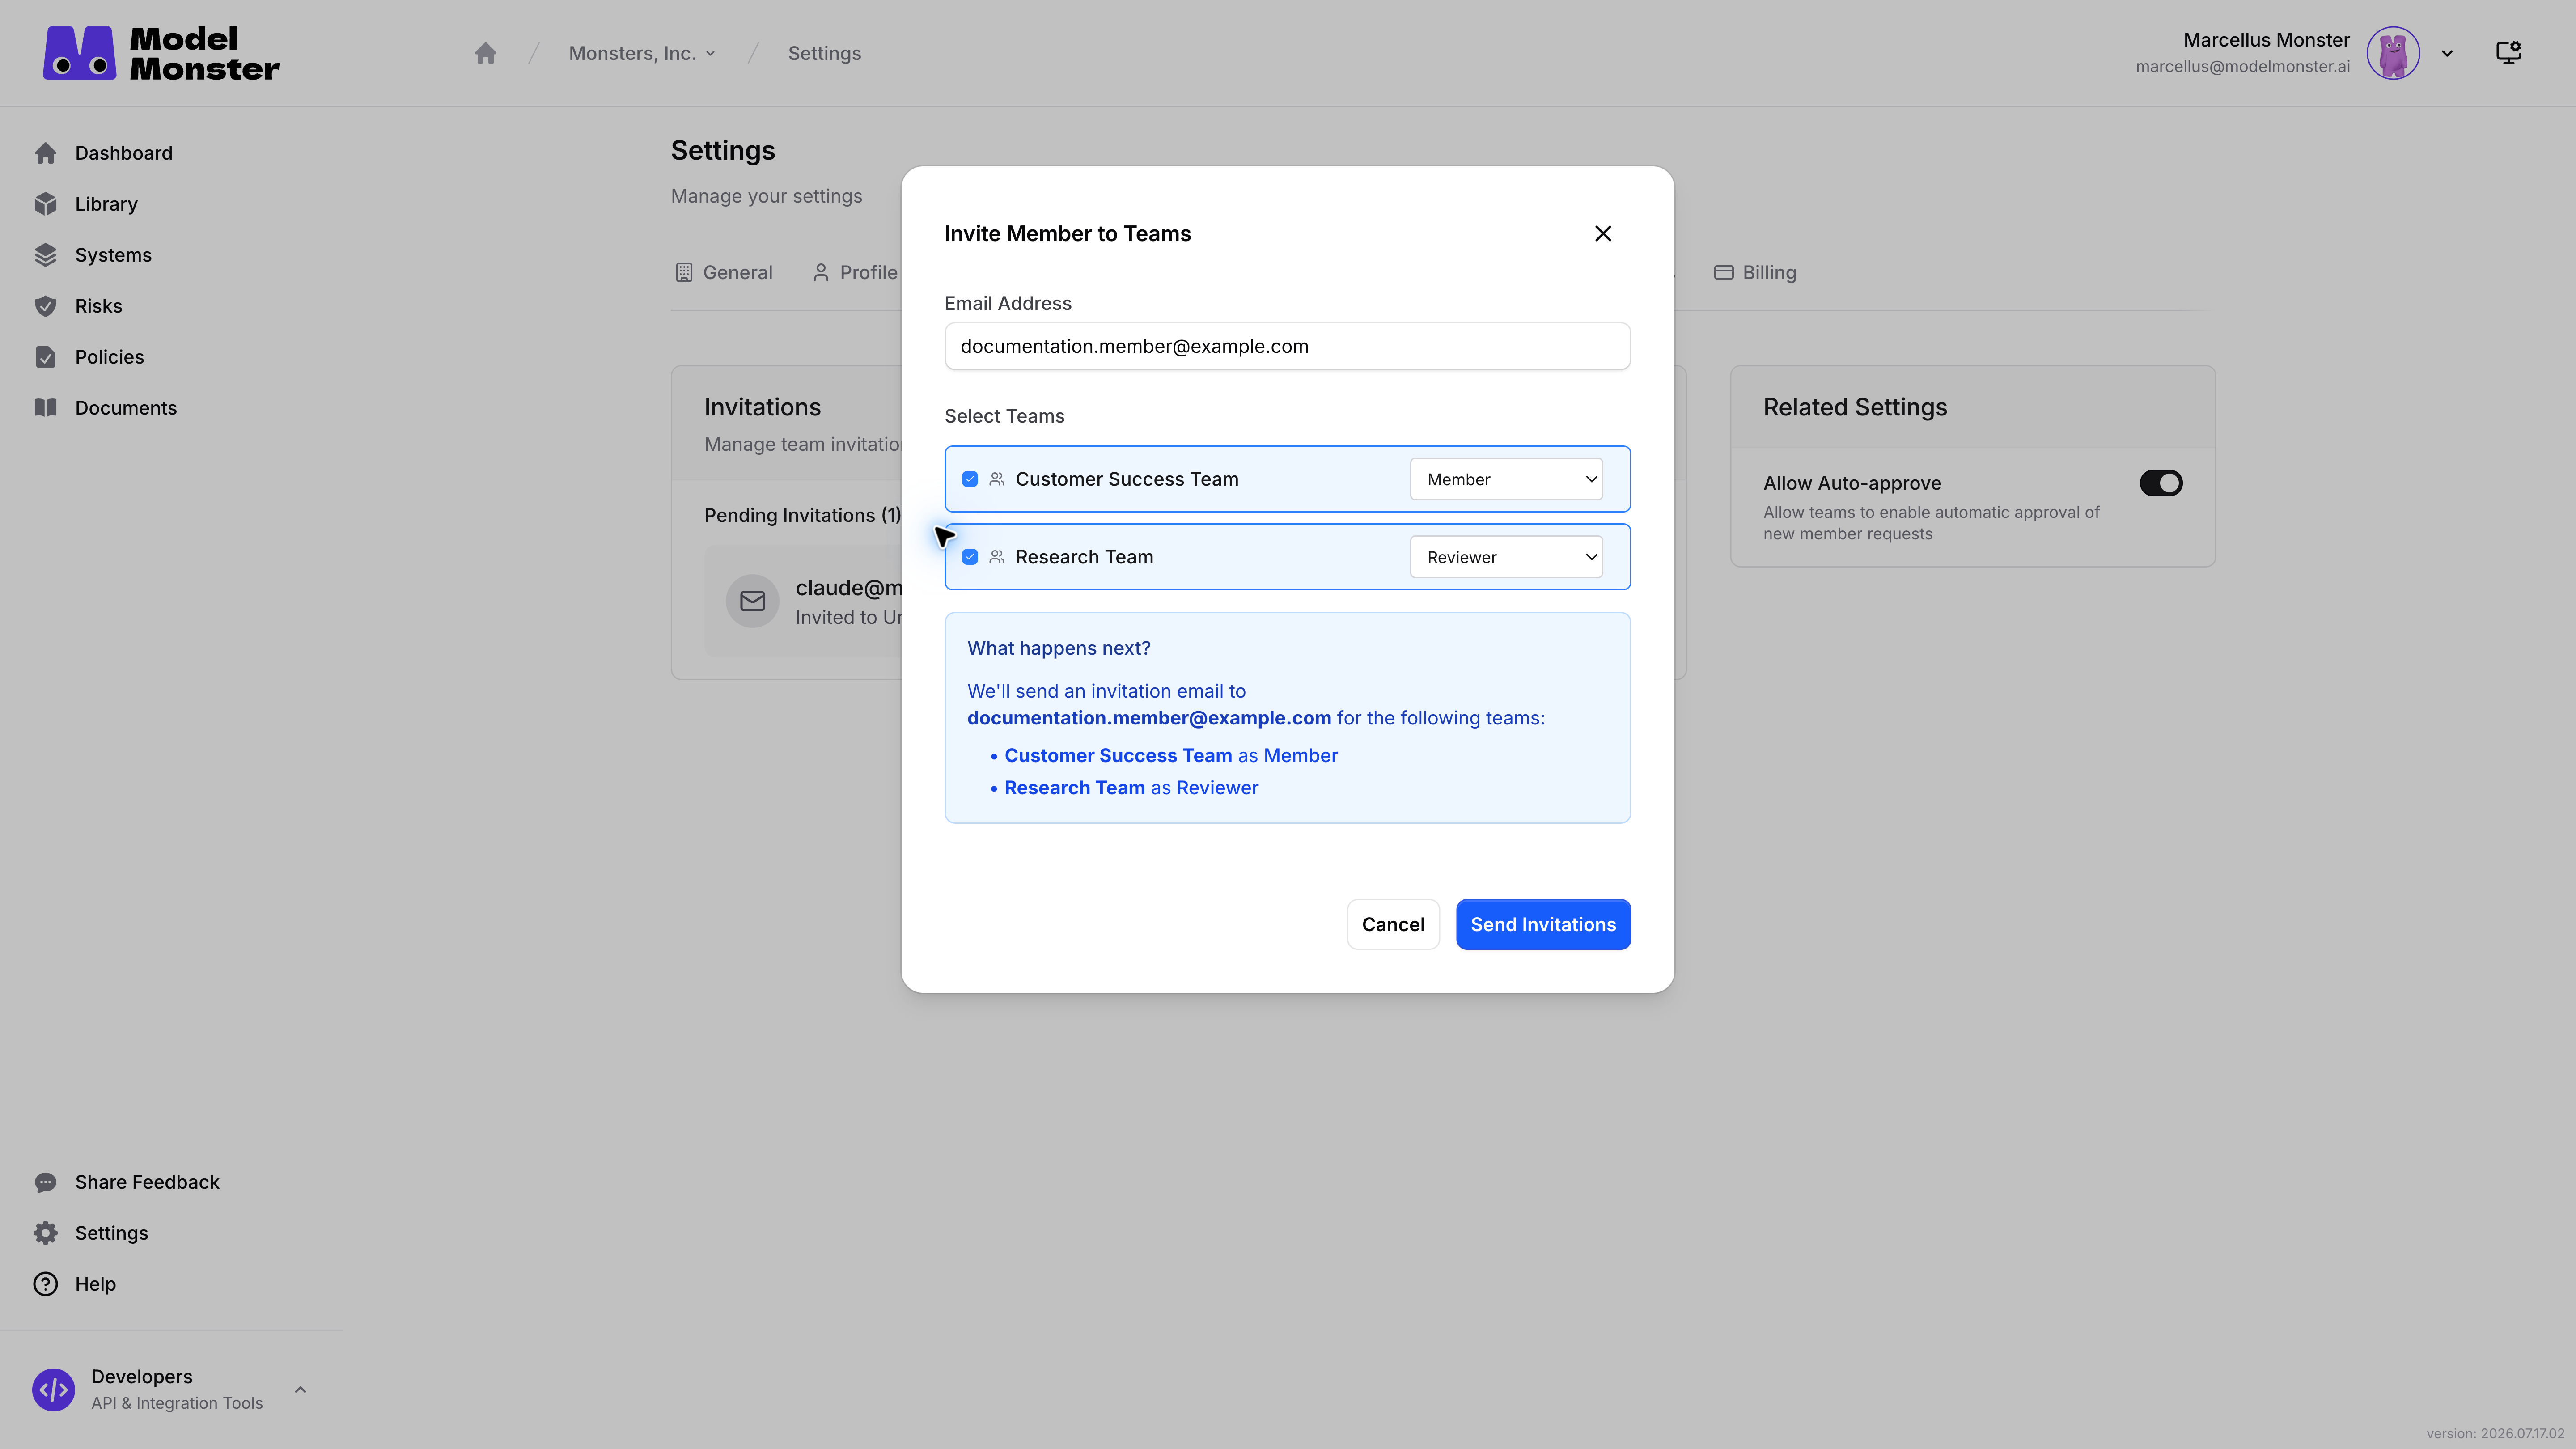
Task: Open the Dashboard sidebar item
Action: coord(123,153)
